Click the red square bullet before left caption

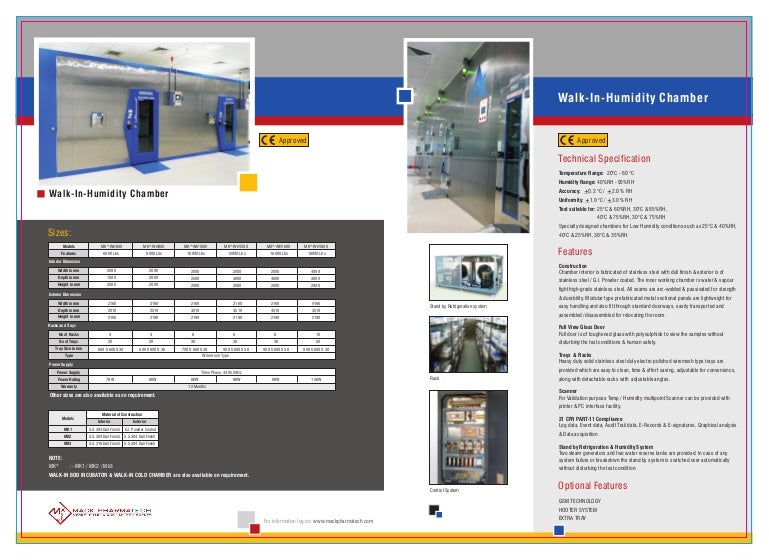tap(41, 194)
